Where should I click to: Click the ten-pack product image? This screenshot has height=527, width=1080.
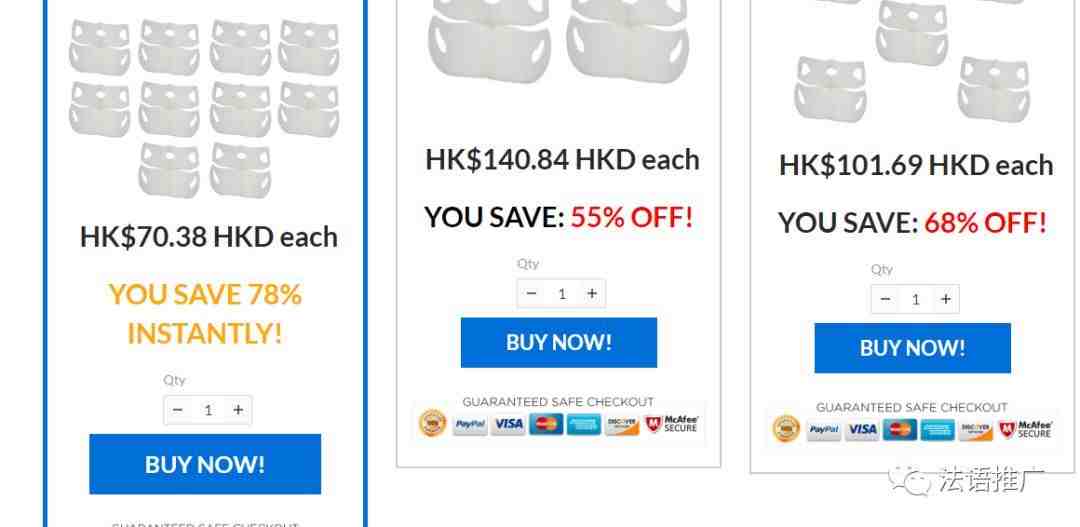click(205, 108)
